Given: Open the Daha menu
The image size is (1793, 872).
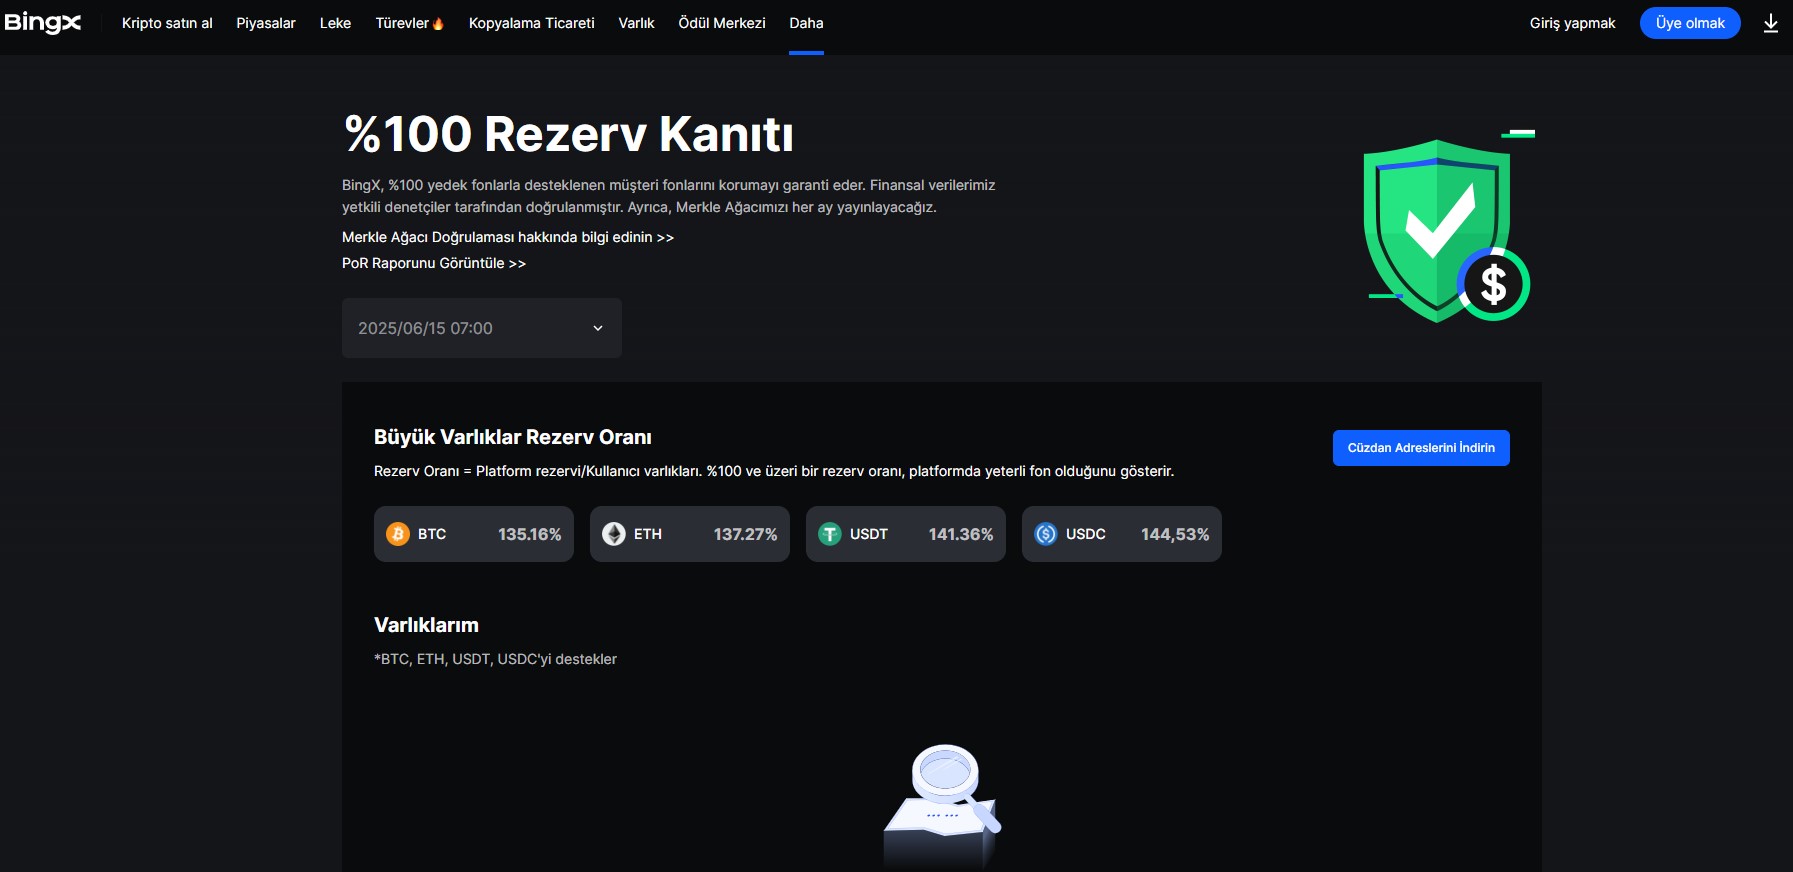Looking at the screenshot, I should [806, 23].
